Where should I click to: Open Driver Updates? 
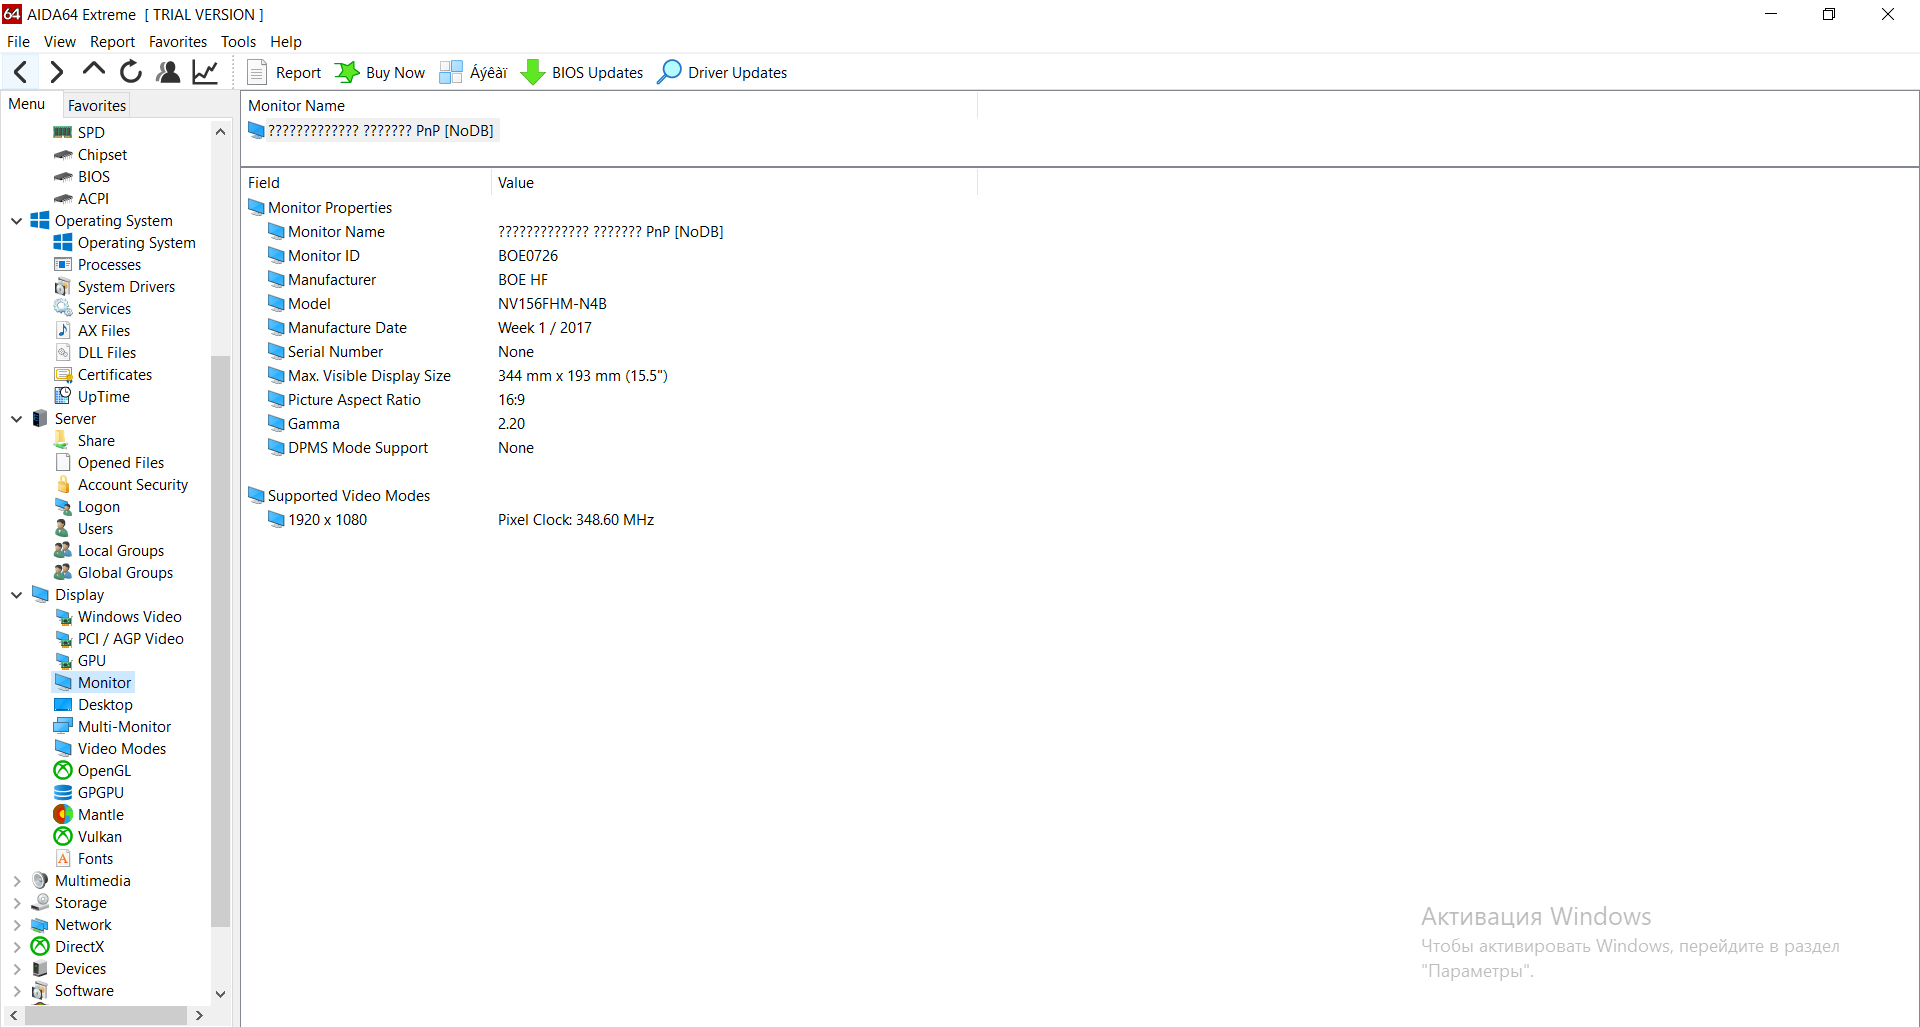(722, 72)
